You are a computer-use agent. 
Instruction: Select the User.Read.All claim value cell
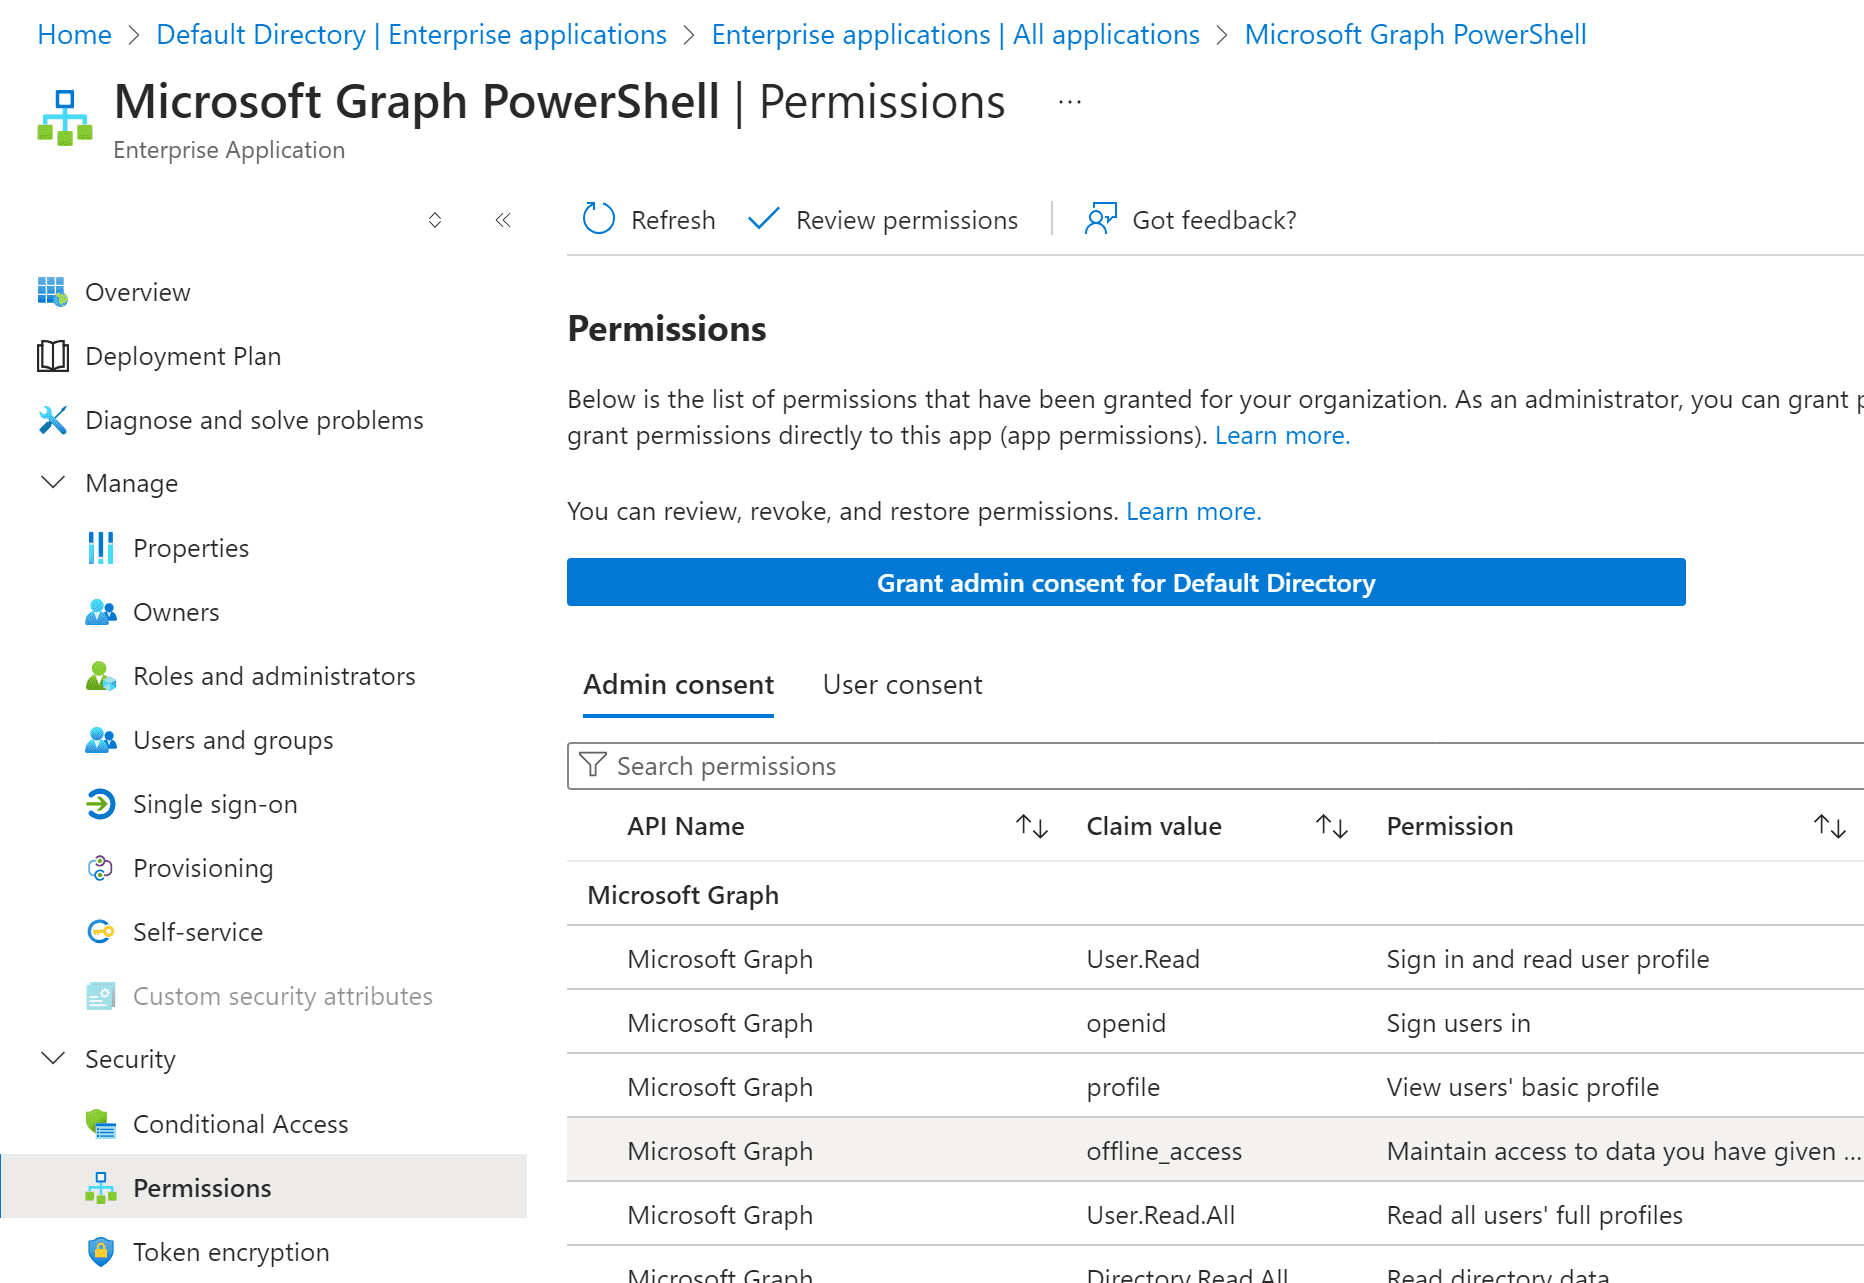pos(1160,1215)
